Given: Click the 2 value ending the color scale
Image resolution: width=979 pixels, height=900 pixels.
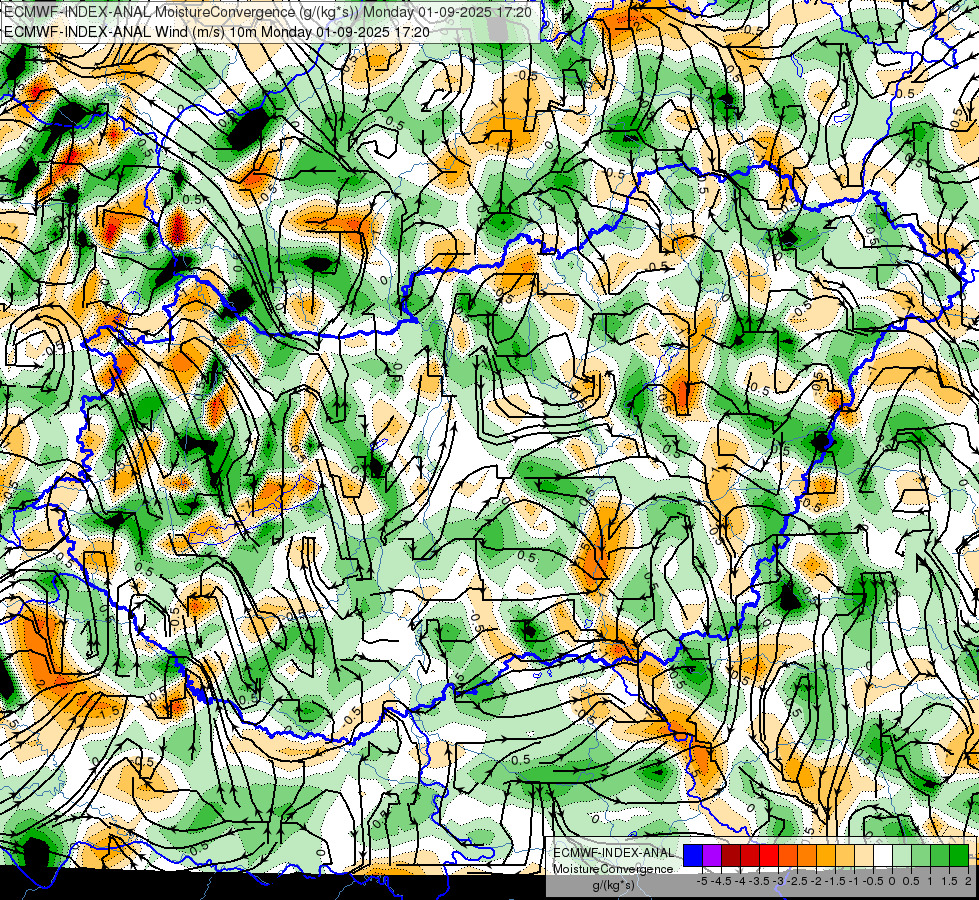Looking at the screenshot, I should pos(968,881).
